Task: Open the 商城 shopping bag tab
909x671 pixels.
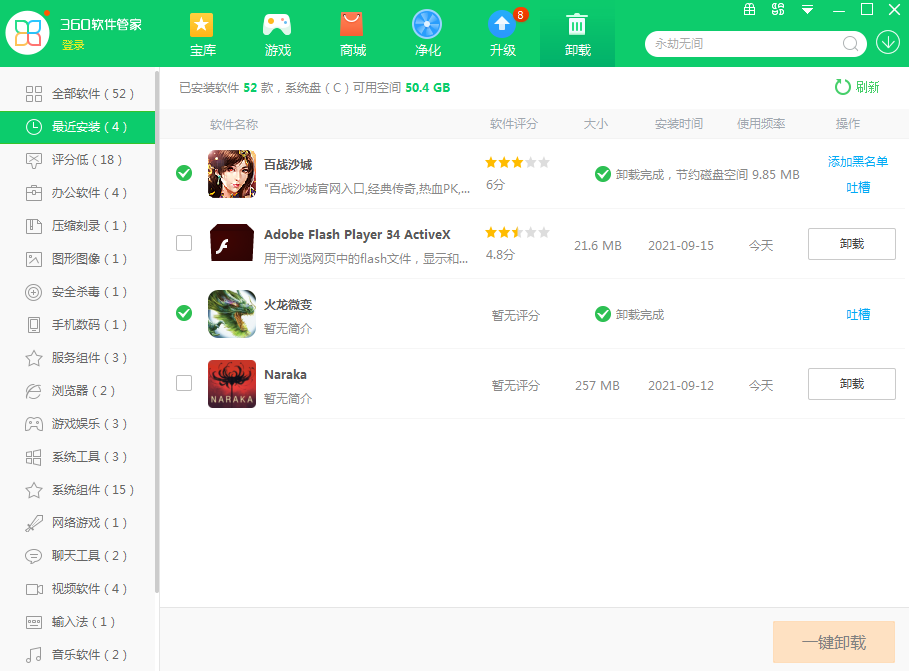Action: pos(352,34)
